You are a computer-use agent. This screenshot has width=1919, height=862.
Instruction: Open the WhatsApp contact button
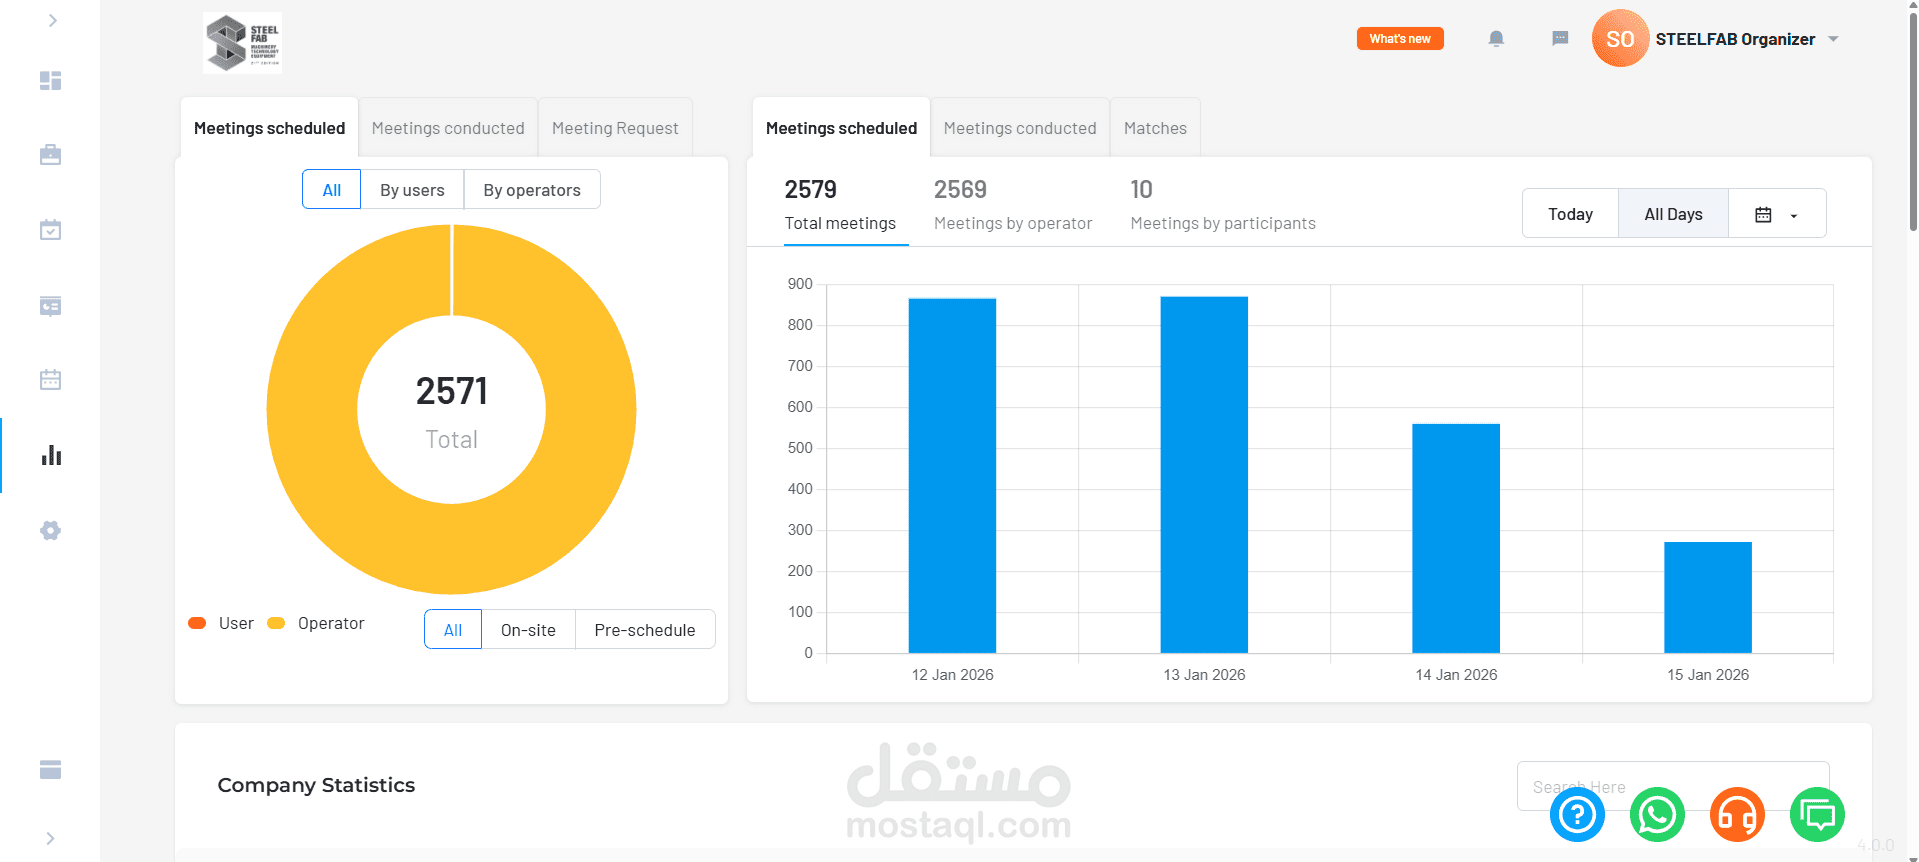point(1657,815)
